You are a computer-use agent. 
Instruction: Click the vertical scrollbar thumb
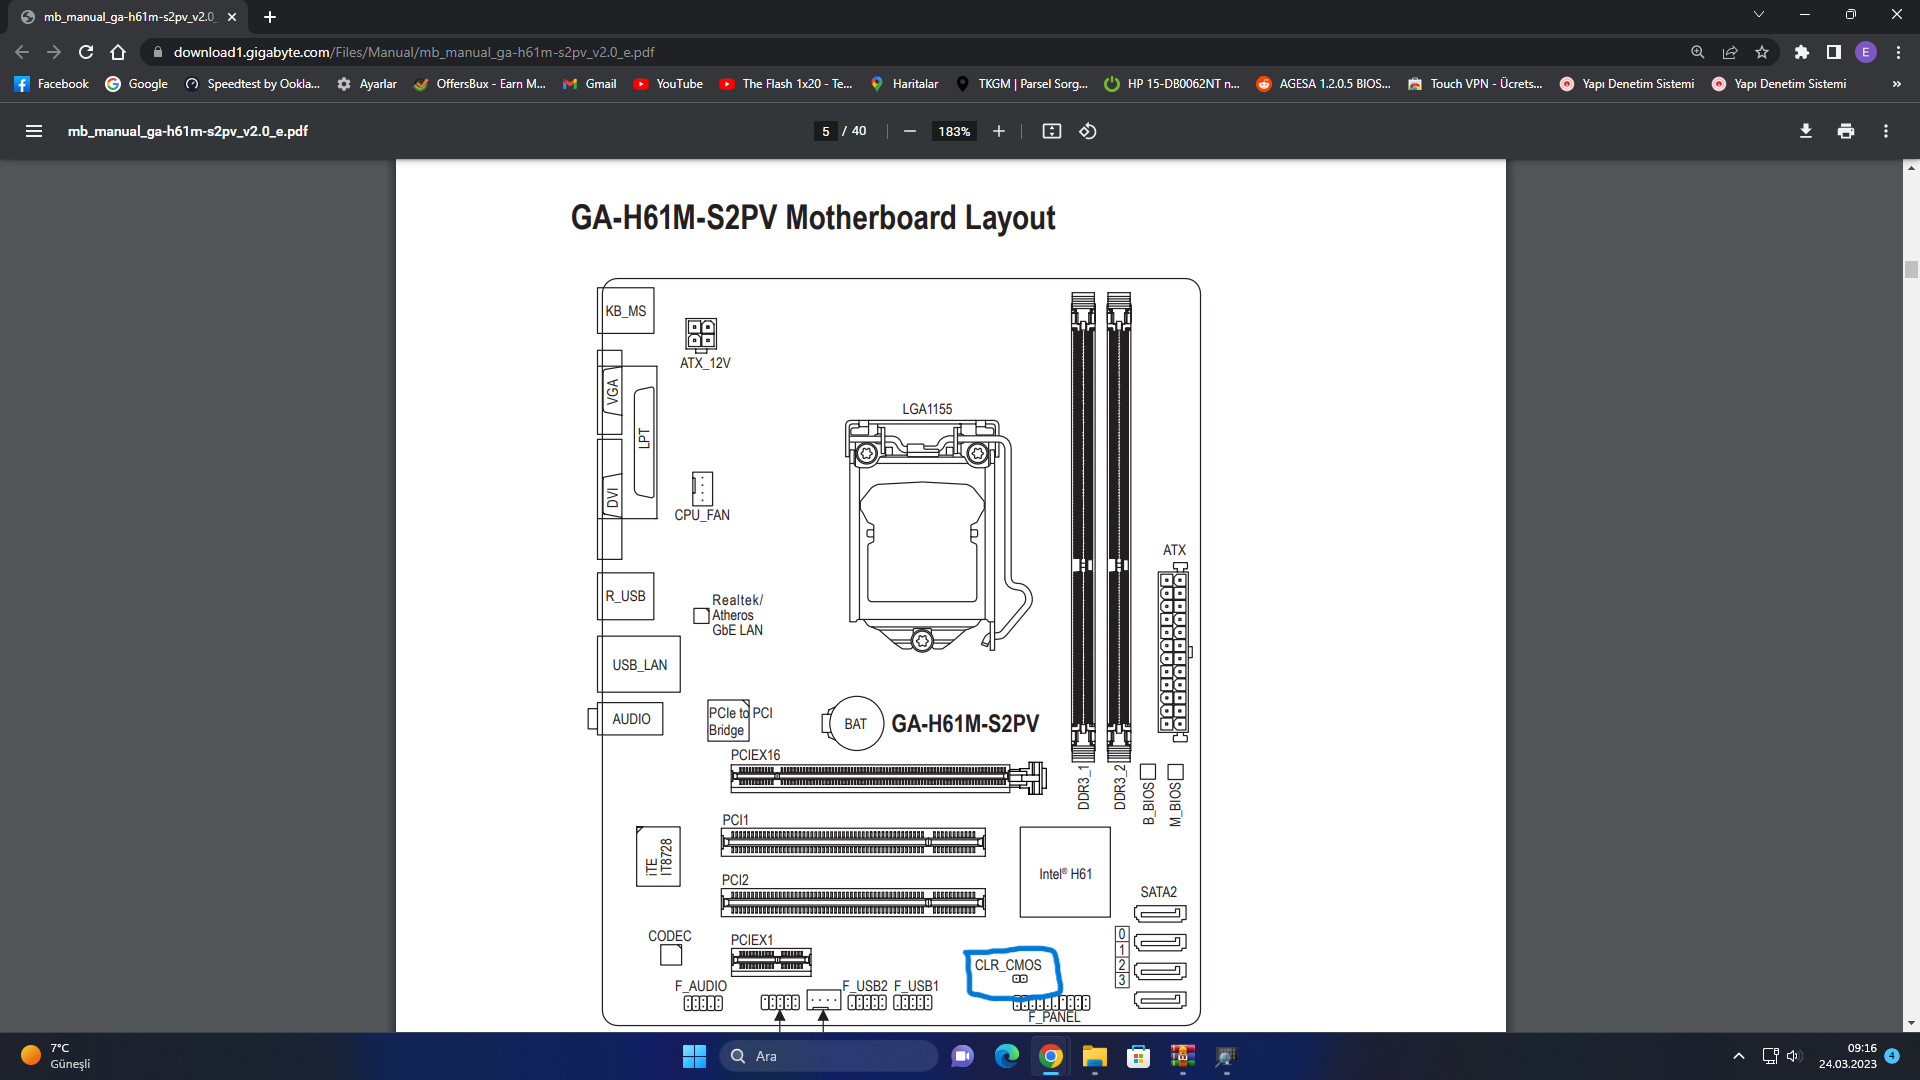tap(1911, 269)
